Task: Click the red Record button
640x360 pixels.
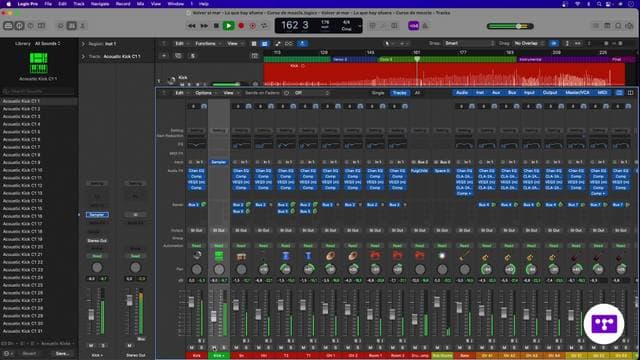Action: 241,26
